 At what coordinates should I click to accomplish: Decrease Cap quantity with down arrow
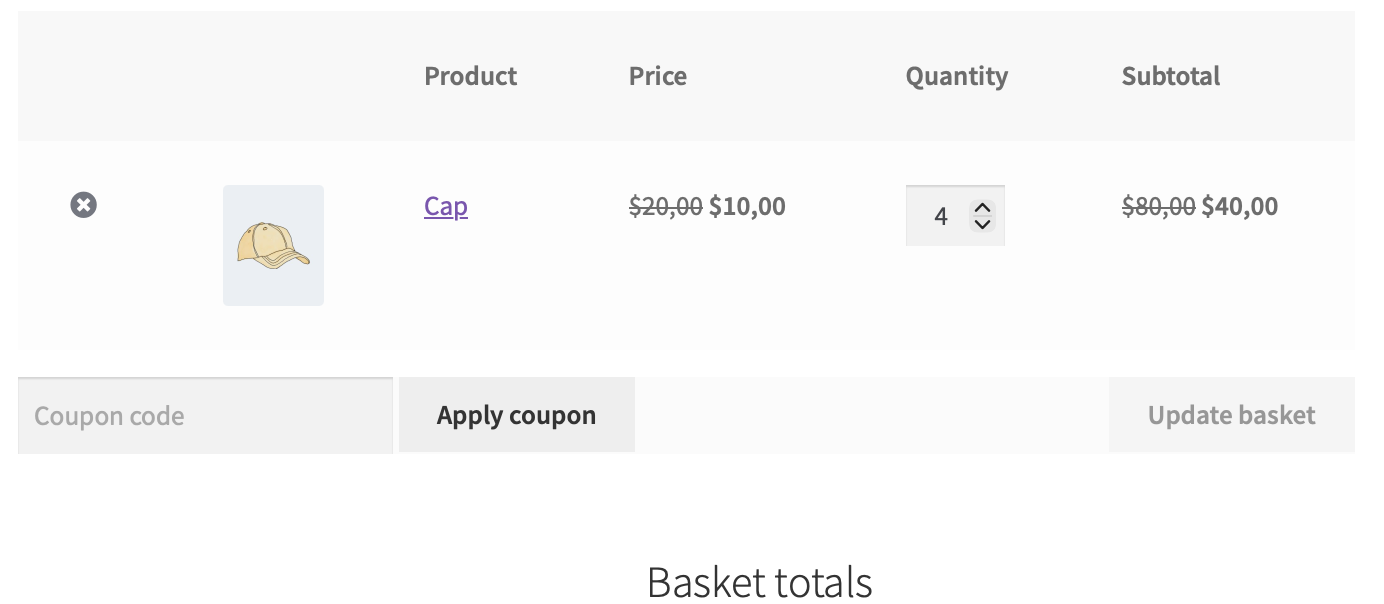pyautogui.click(x=982, y=224)
